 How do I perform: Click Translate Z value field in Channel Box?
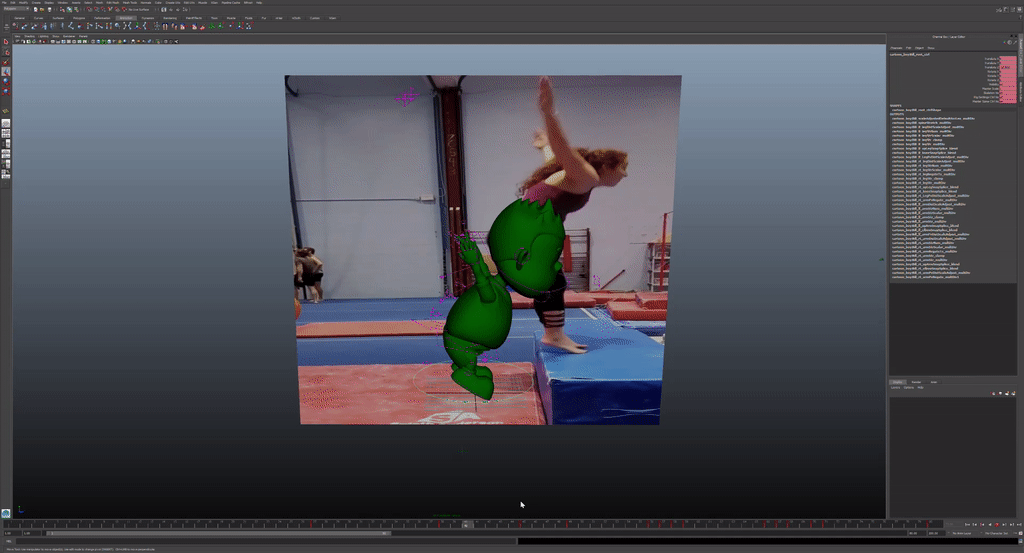tap(1008, 67)
